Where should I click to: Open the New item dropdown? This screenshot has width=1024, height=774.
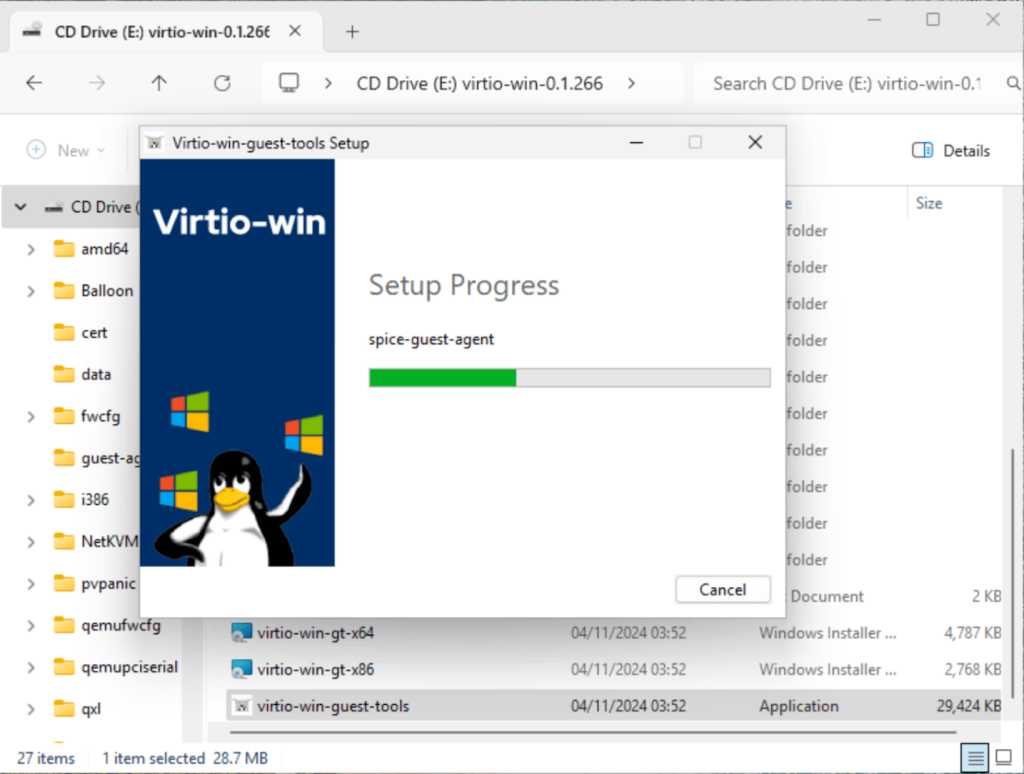[x=68, y=150]
